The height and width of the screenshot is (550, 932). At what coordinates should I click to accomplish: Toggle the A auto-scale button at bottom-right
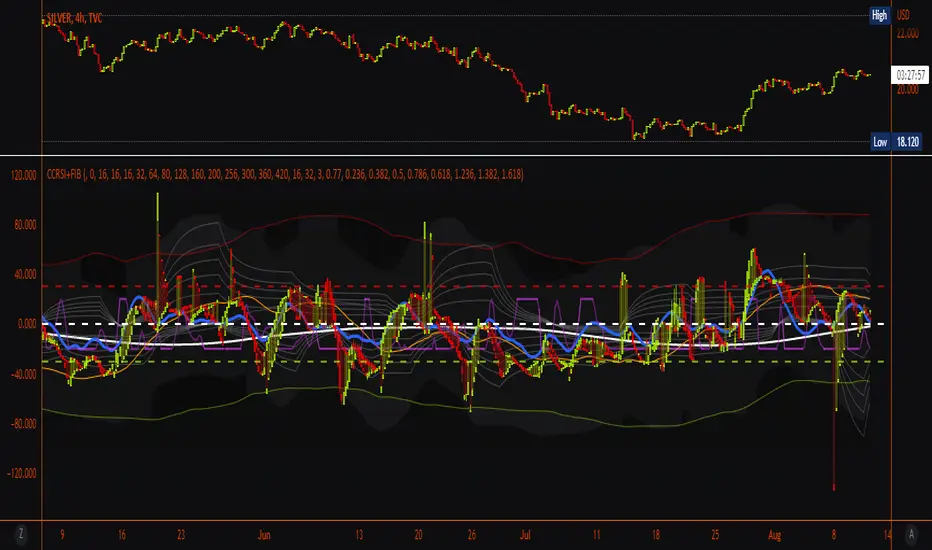pos(911,534)
